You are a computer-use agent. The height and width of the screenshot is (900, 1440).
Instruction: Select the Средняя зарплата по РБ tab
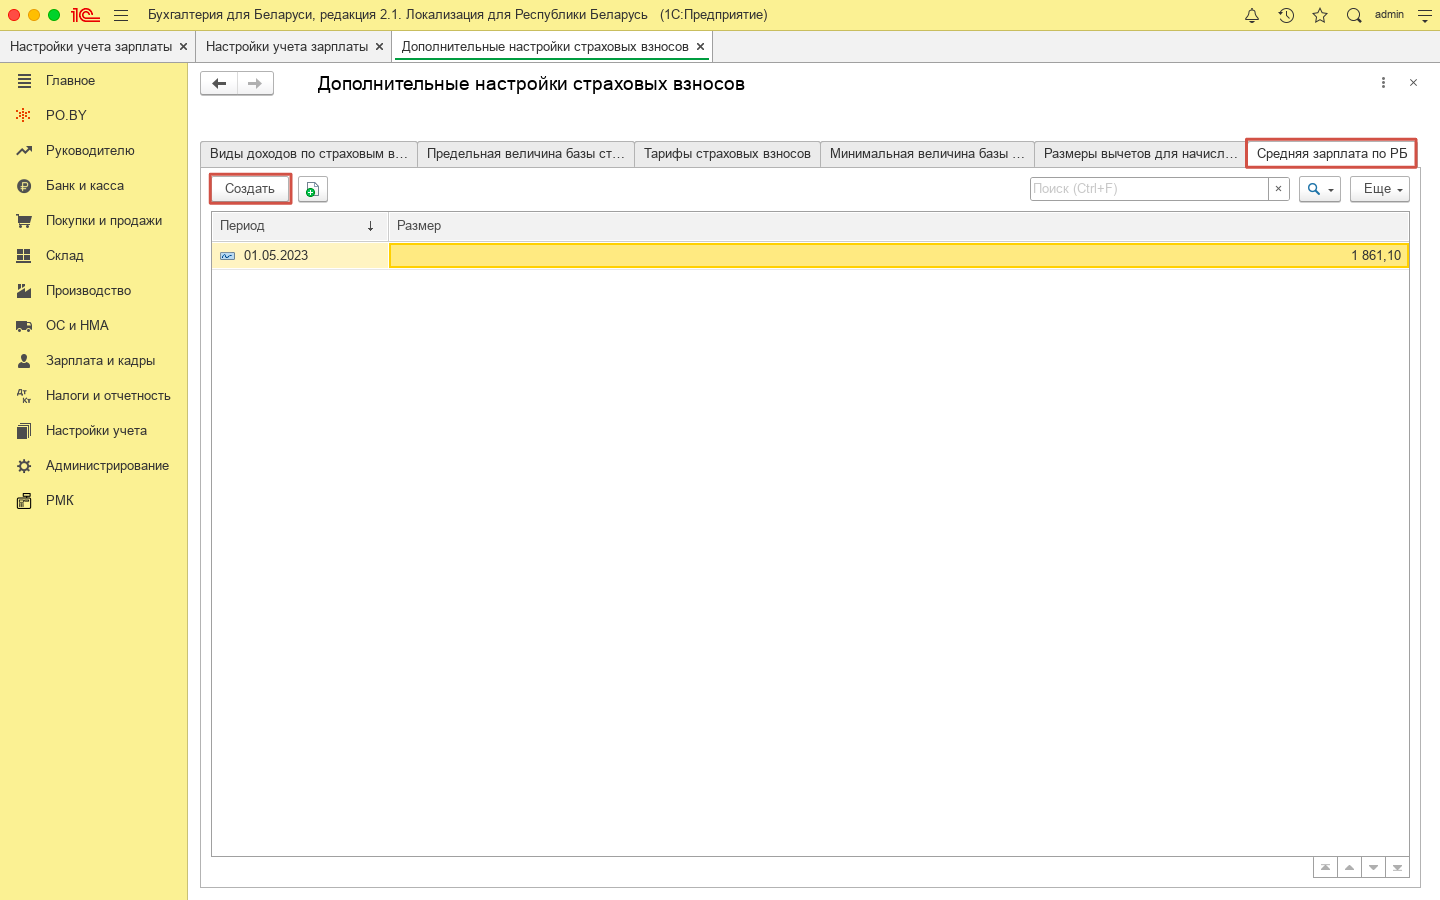pos(1331,154)
